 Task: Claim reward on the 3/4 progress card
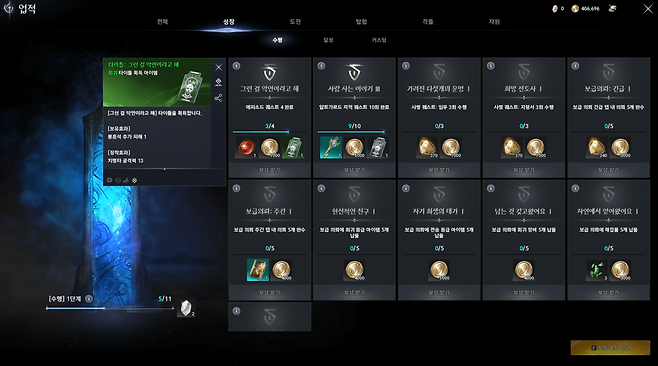[269, 170]
